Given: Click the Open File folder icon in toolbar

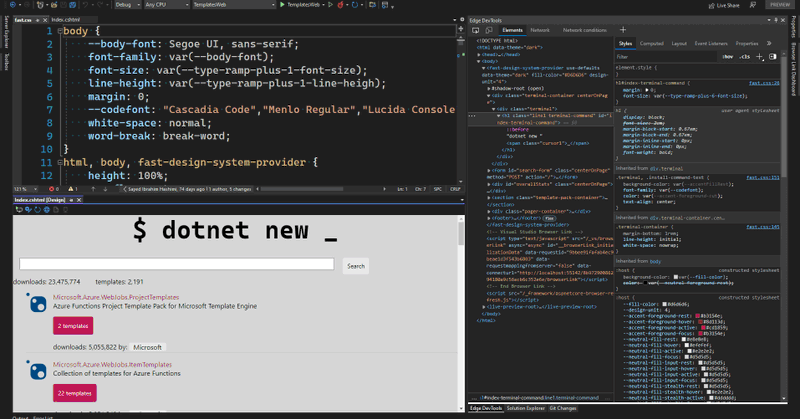Looking at the screenshot, I should (54, 5).
